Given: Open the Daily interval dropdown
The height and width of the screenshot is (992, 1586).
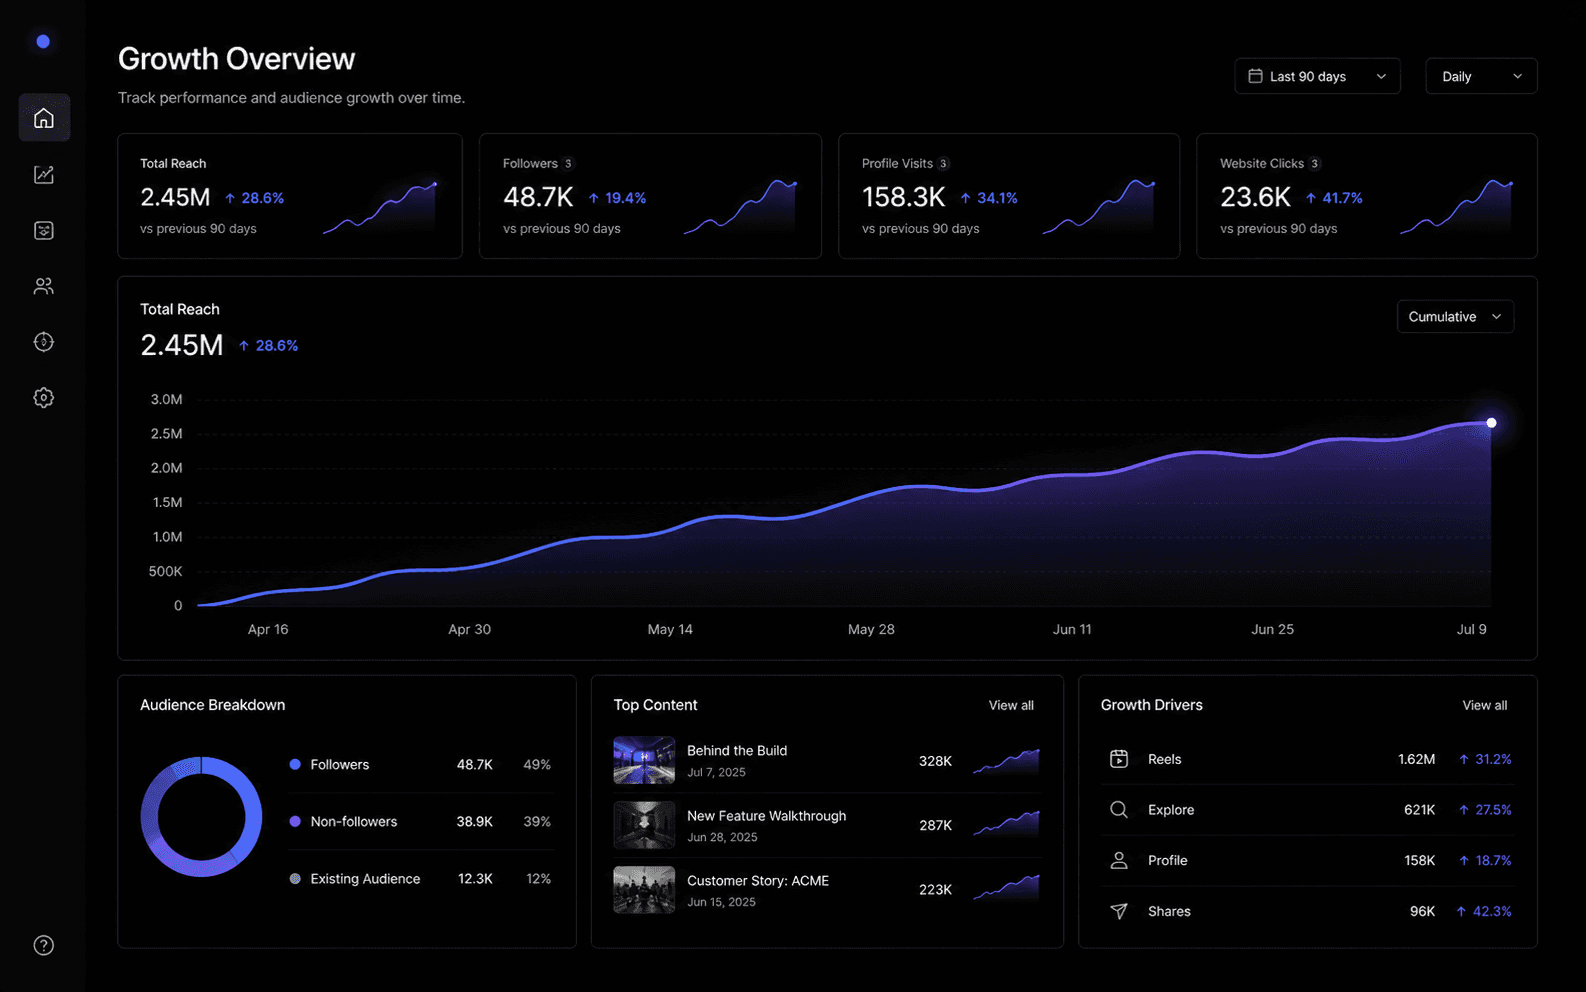Looking at the screenshot, I should (x=1481, y=76).
